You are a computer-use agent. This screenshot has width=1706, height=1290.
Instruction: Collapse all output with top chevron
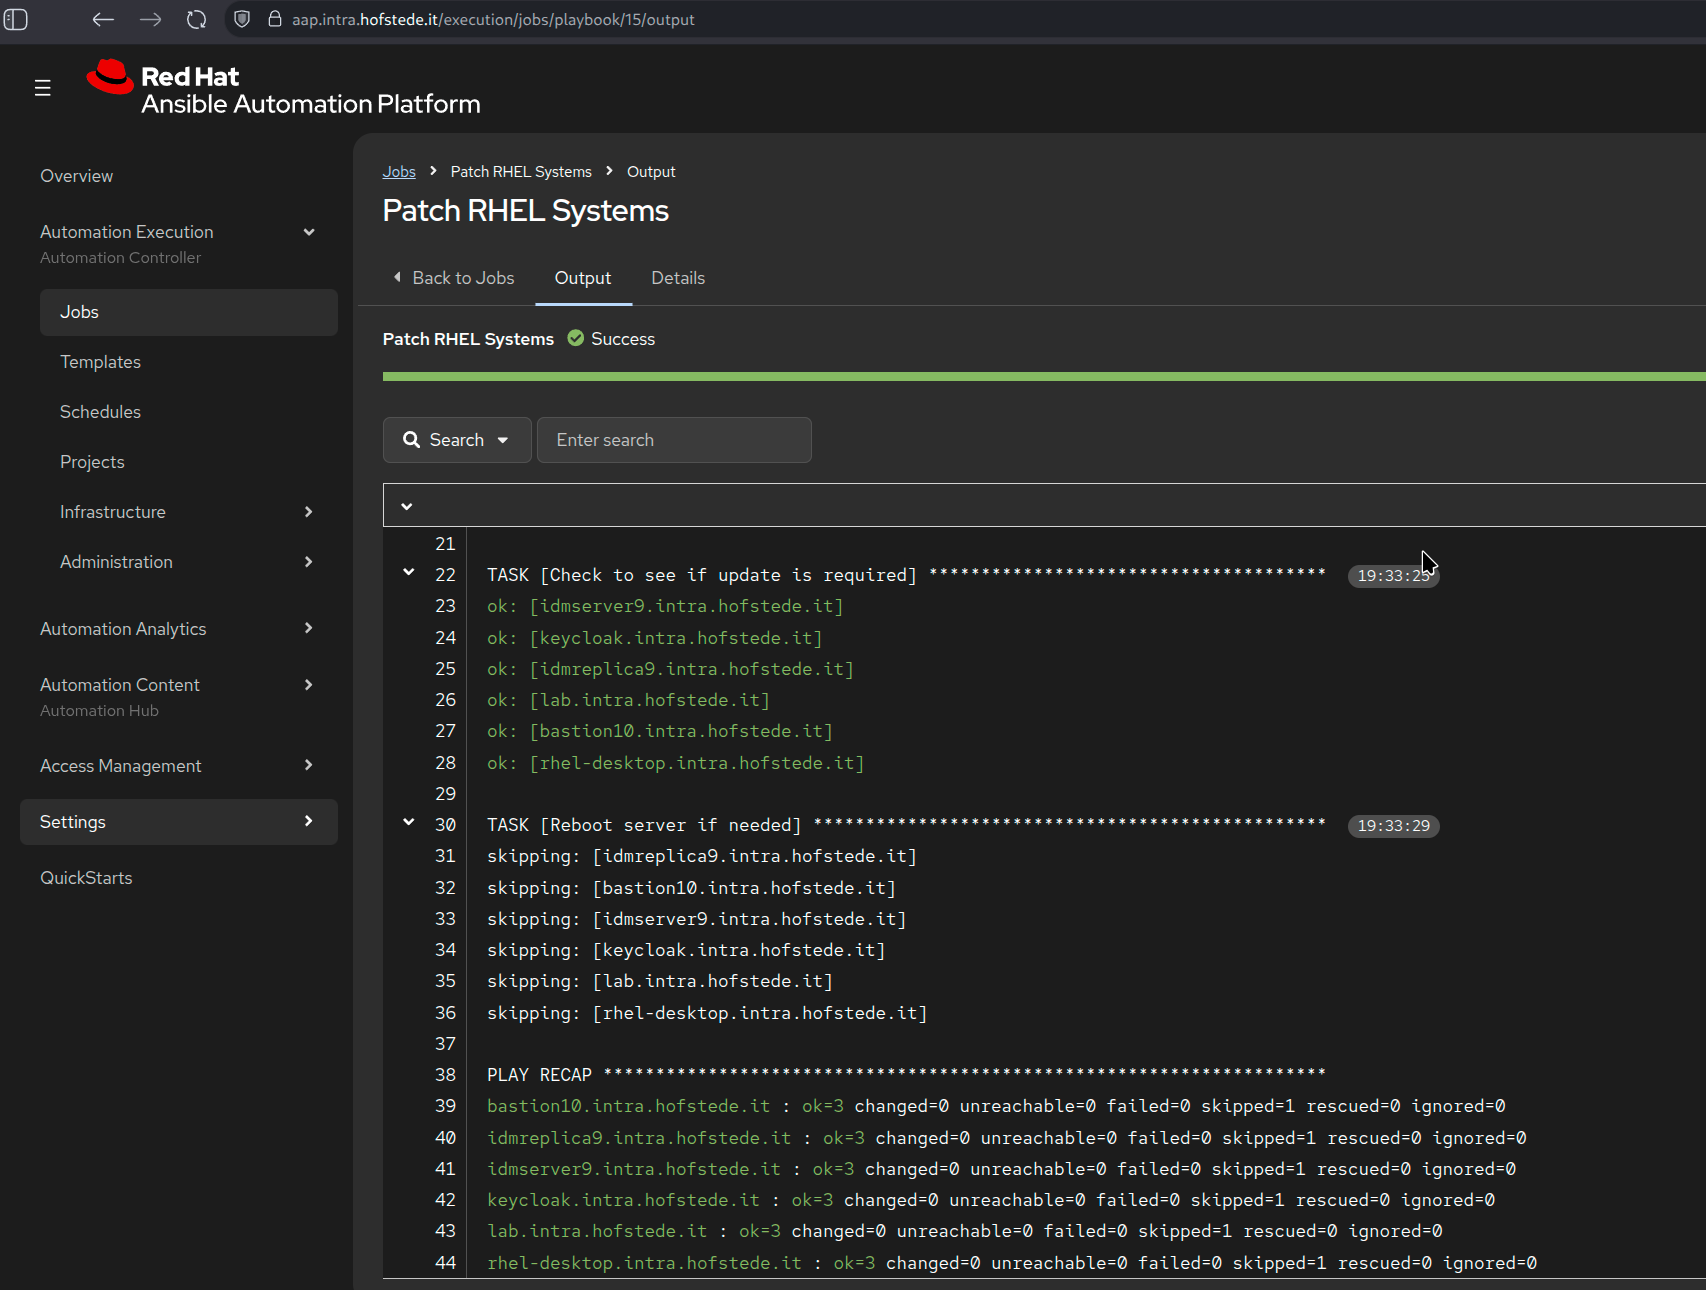click(x=407, y=506)
